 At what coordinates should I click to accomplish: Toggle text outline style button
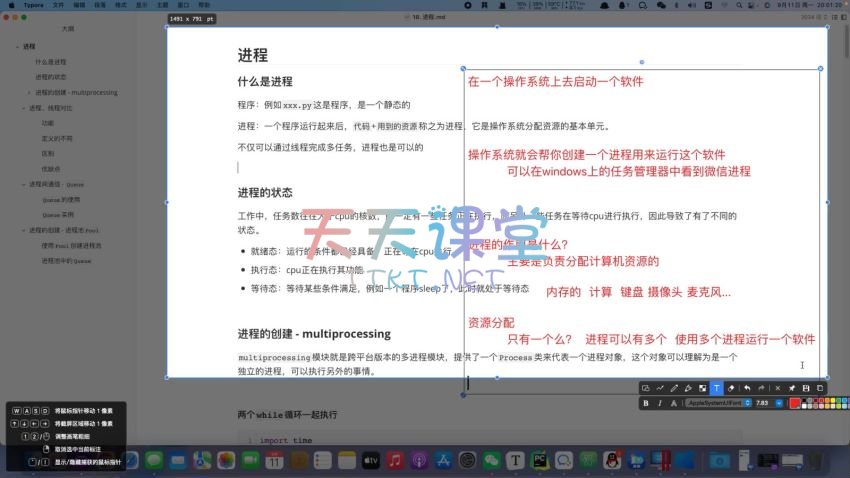pos(673,403)
